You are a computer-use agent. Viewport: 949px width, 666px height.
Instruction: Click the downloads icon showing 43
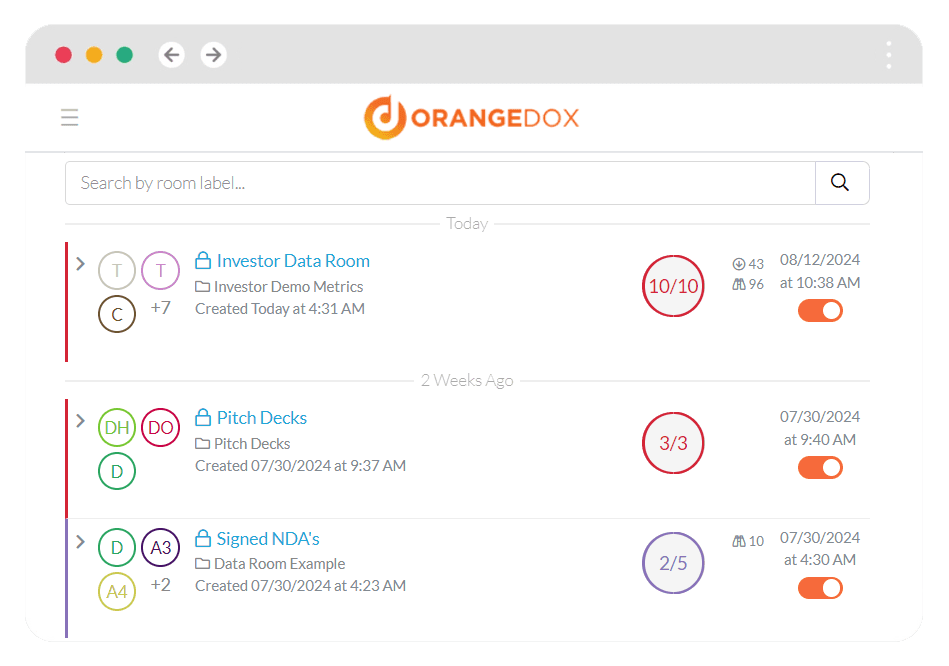pyautogui.click(x=738, y=264)
